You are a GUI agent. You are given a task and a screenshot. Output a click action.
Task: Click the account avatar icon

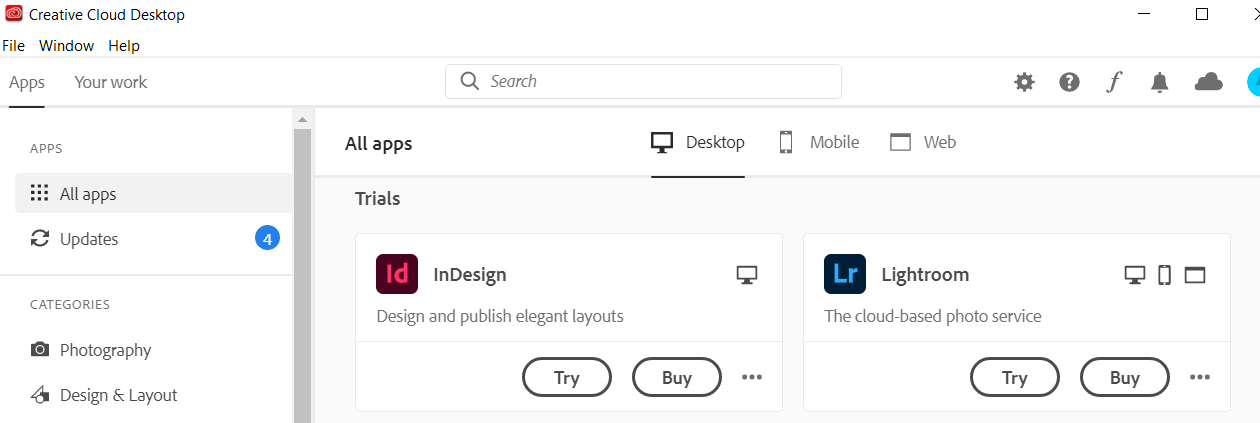pos(1253,82)
